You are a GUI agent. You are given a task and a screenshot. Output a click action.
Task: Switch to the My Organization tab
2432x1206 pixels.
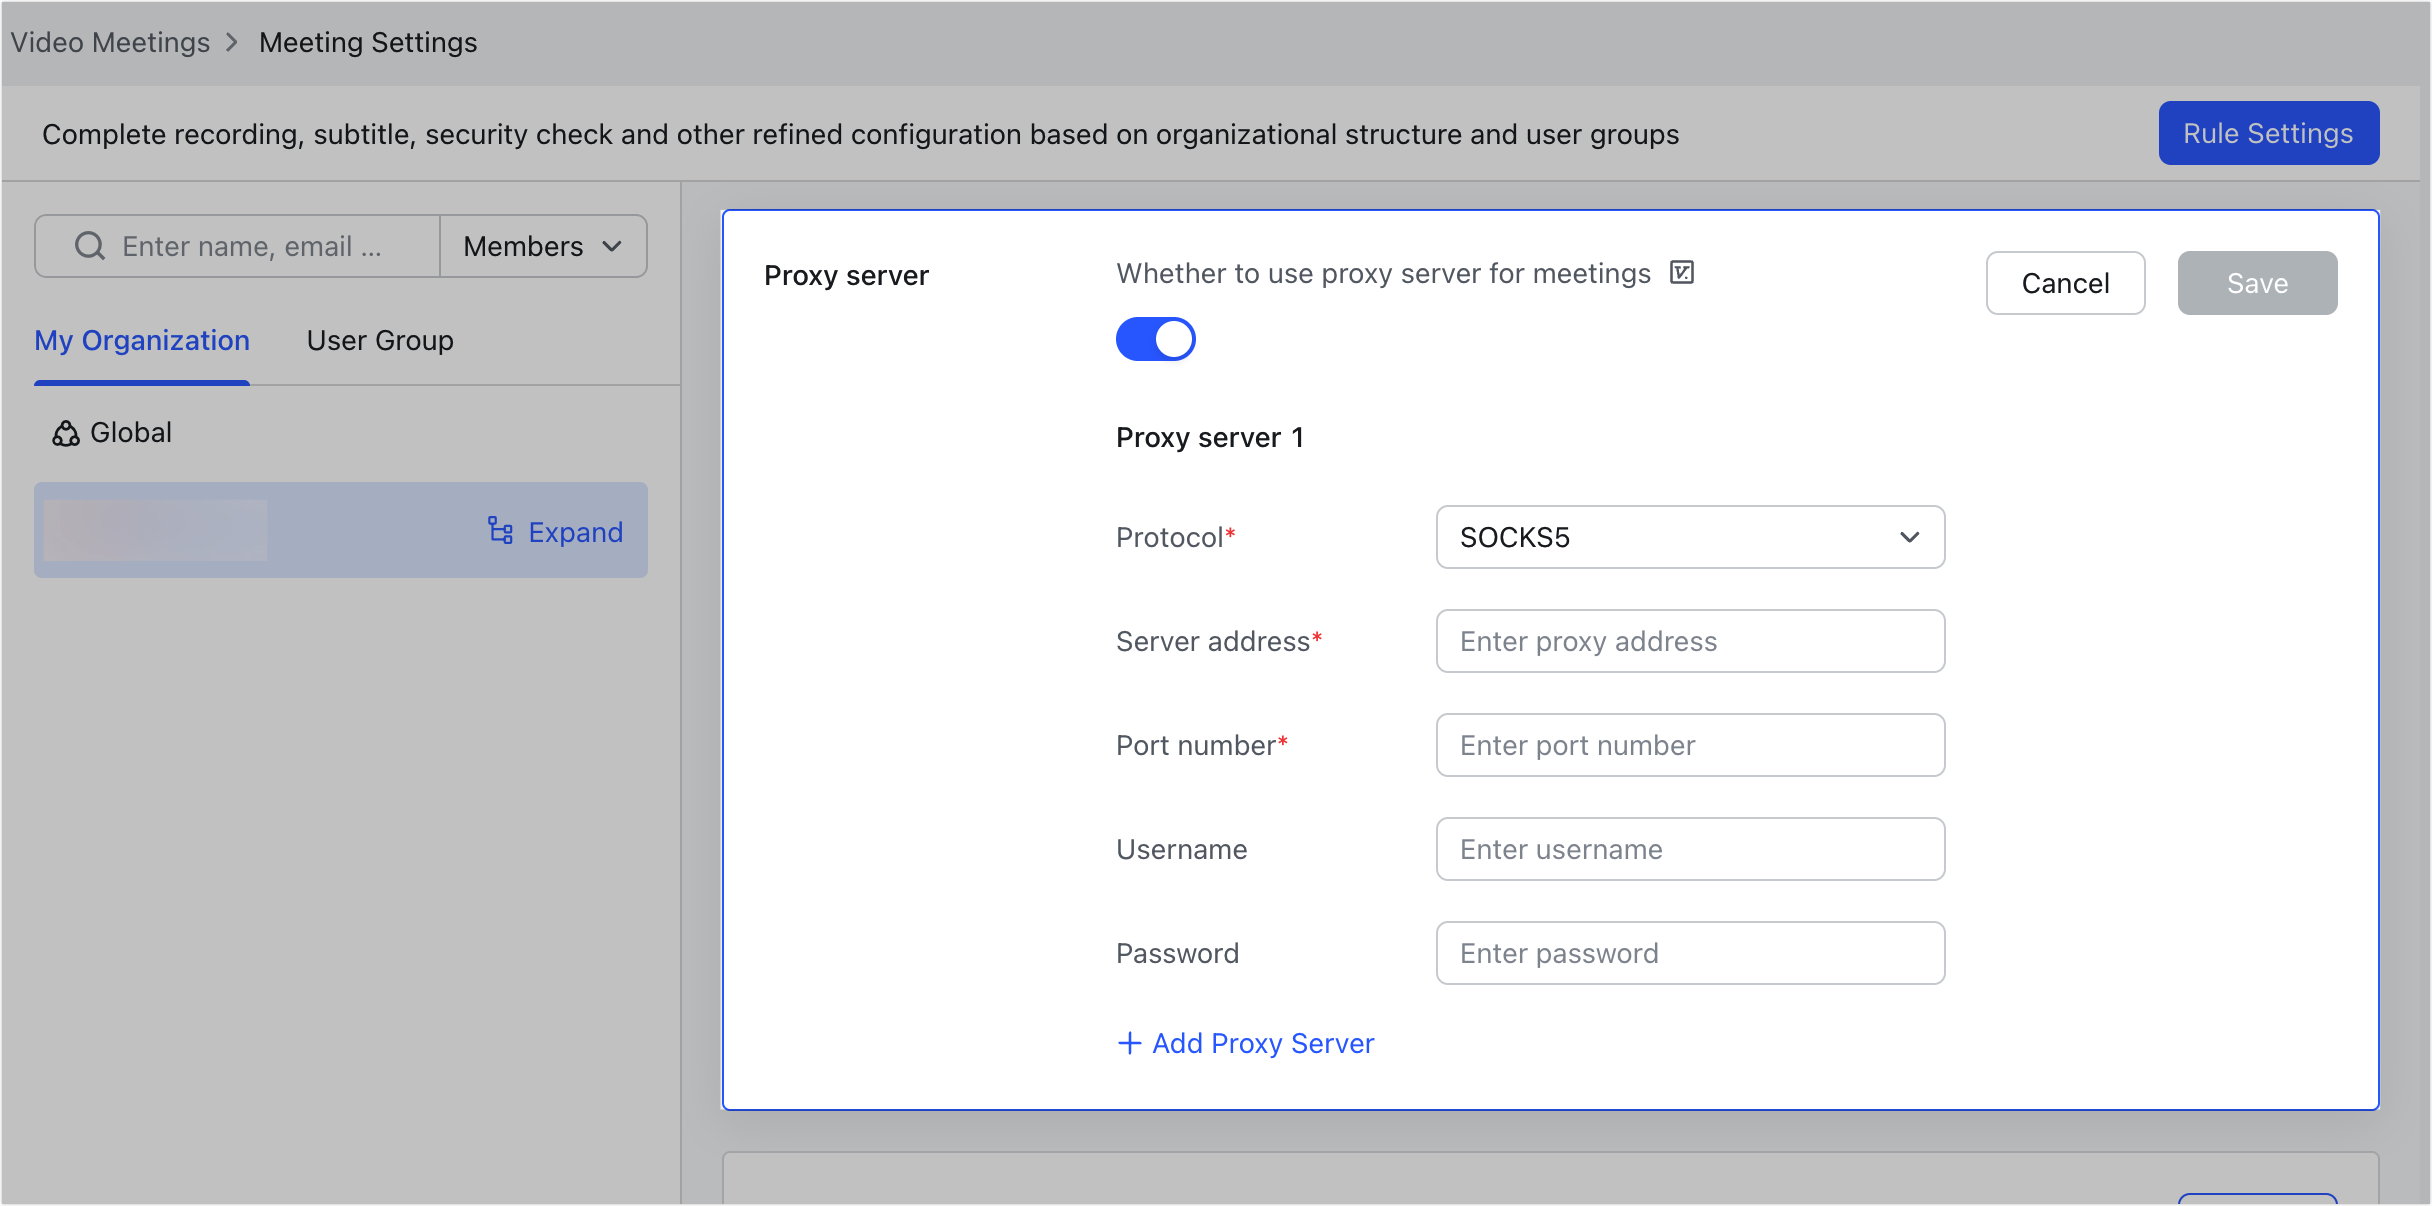[x=142, y=340]
